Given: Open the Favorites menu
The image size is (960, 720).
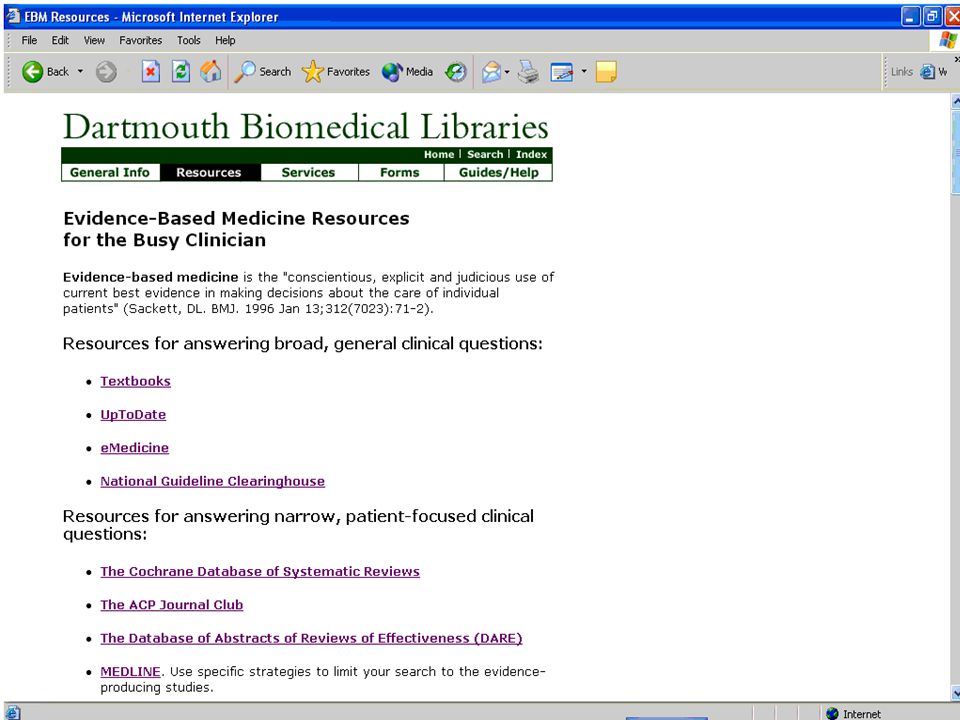Looking at the screenshot, I should click(141, 40).
